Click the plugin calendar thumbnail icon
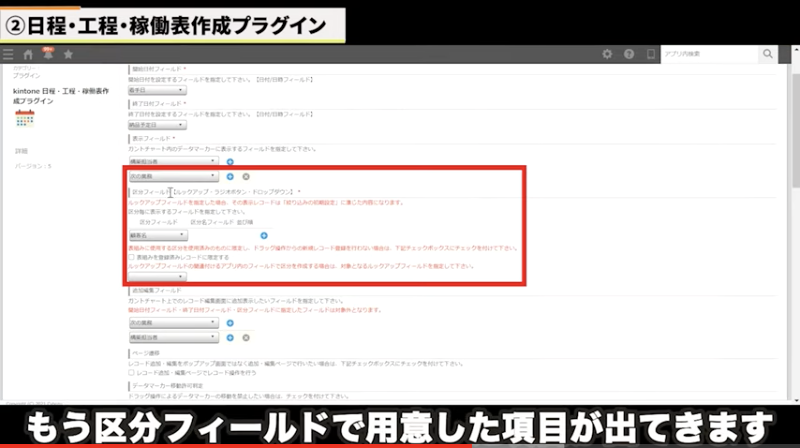This screenshot has height=448, width=800. pyautogui.click(x=24, y=118)
